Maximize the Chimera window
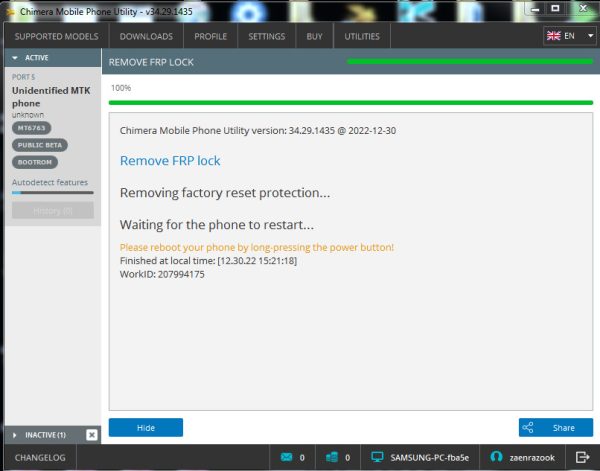Screen dimensions: 600x471 click(x=555, y=8)
